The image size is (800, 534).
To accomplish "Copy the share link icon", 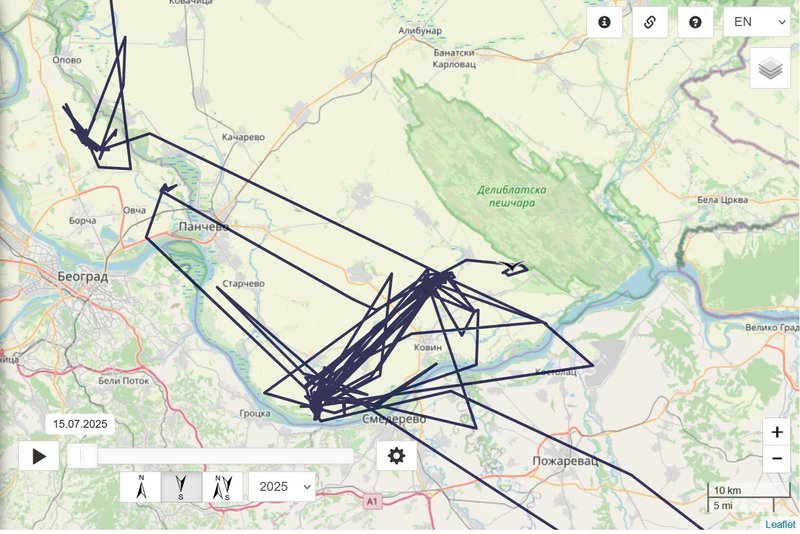I will [x=649, y=22].
